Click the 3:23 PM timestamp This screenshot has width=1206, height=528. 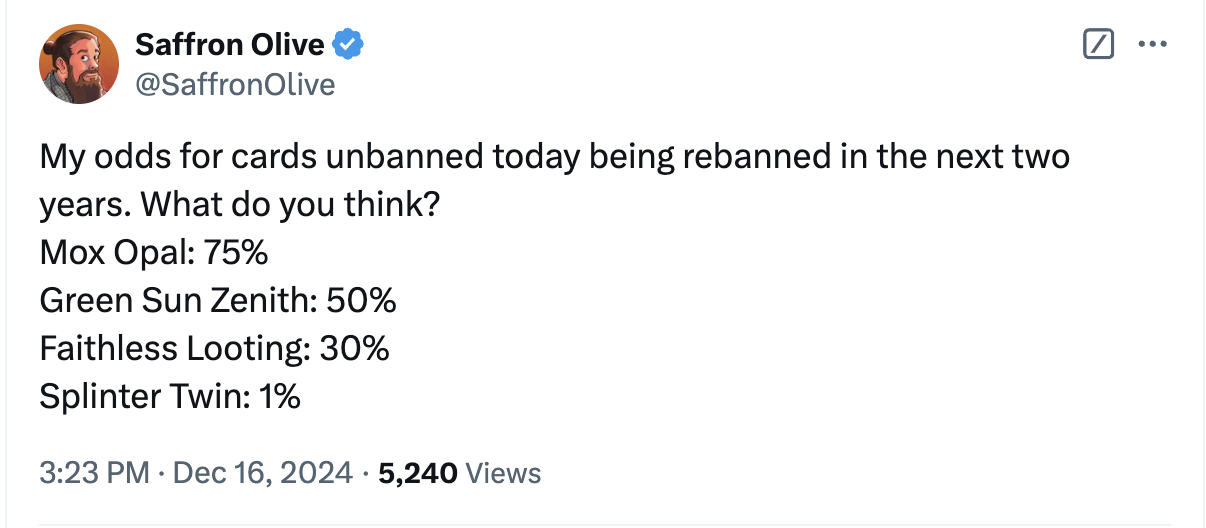[x=95, y=472]
